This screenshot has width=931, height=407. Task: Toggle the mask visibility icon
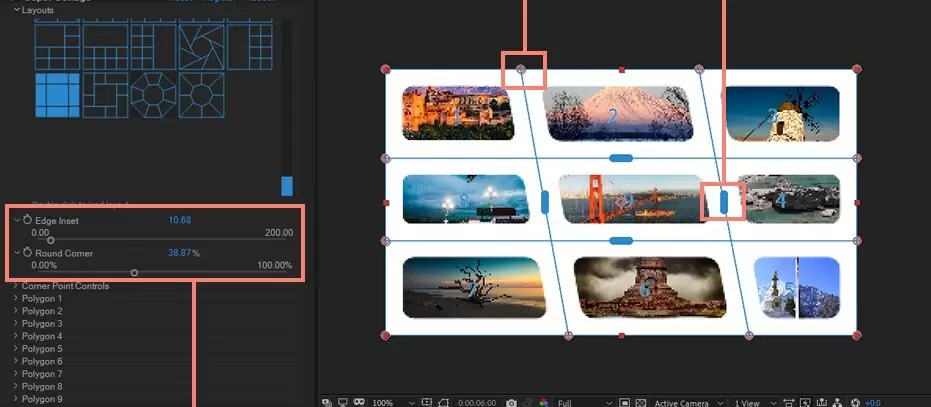[444, 403]
